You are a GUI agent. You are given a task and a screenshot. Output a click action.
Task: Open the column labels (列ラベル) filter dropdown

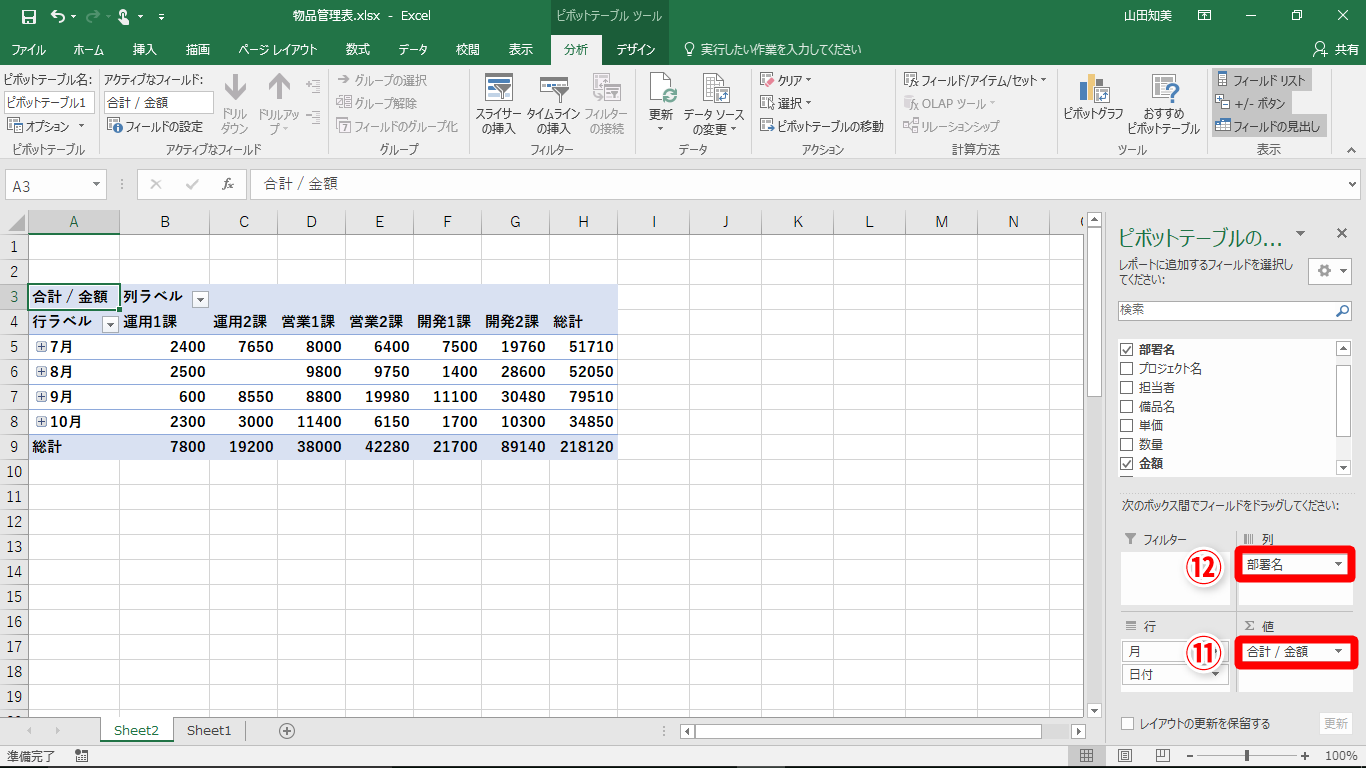click(200, 298)
